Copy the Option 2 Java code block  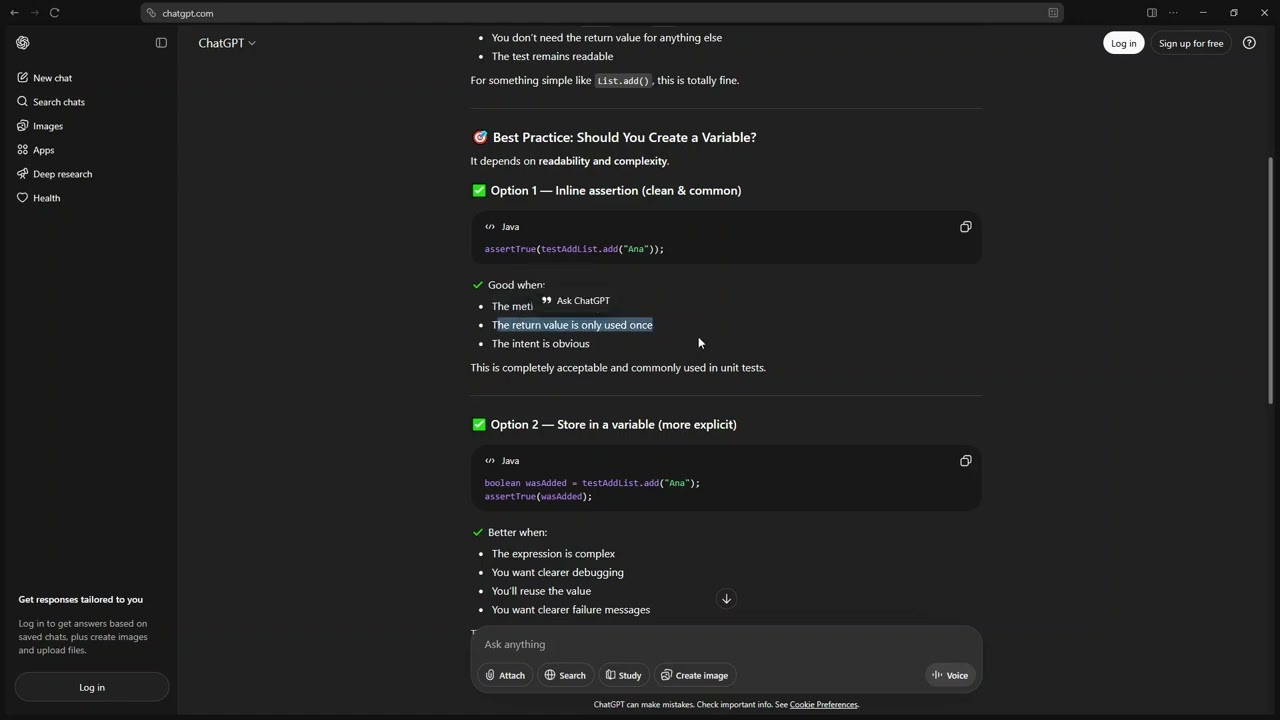(x=965, y=461)
